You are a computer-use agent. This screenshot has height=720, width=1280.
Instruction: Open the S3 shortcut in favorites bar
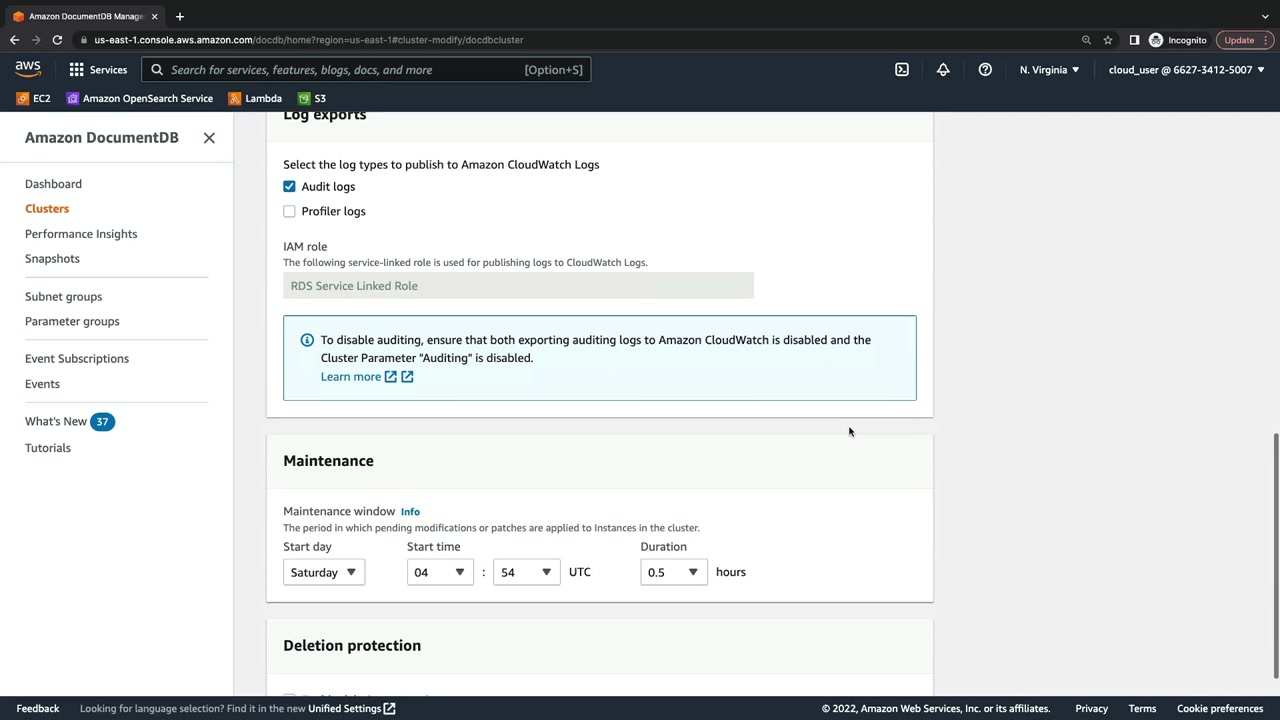pyautogui.click(x=312, y=99)
